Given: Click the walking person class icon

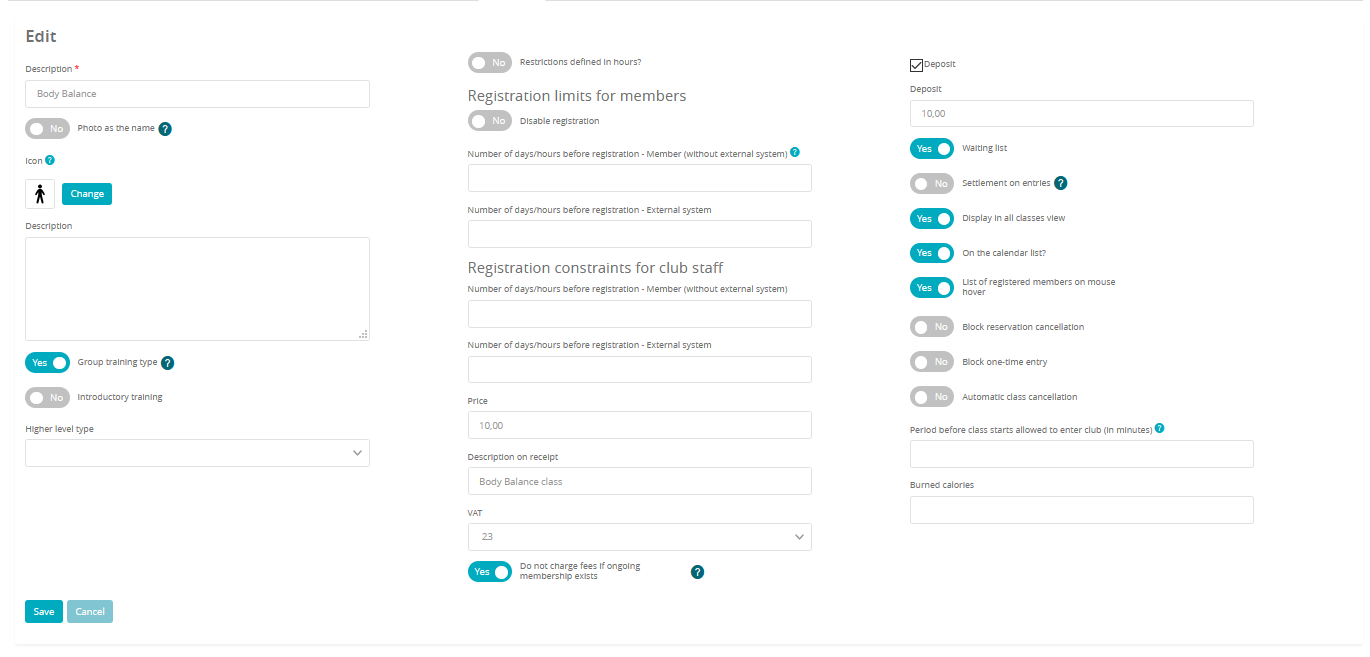Looking at the screenshot, I should click(40, 194).
